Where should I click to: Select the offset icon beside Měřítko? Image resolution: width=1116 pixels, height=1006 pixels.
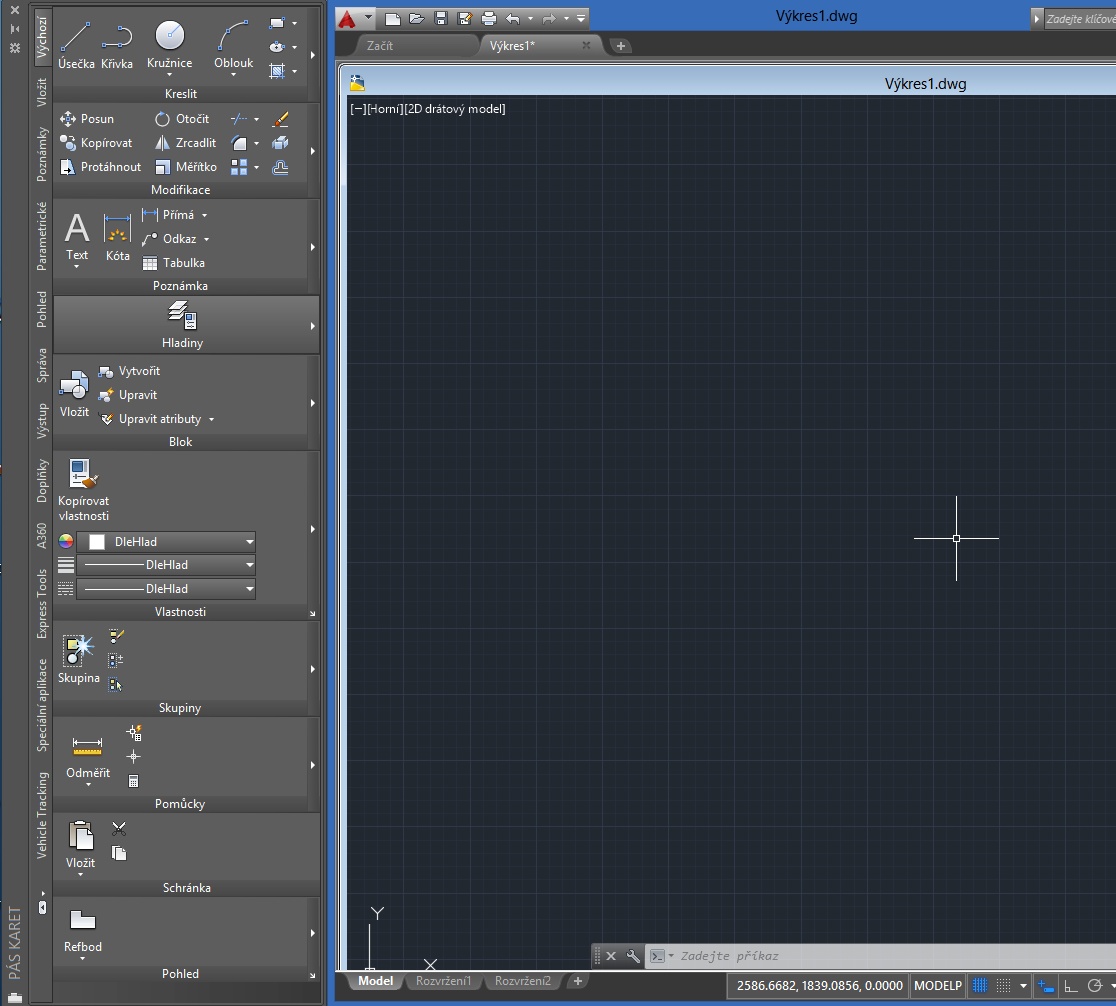(280, 167)
